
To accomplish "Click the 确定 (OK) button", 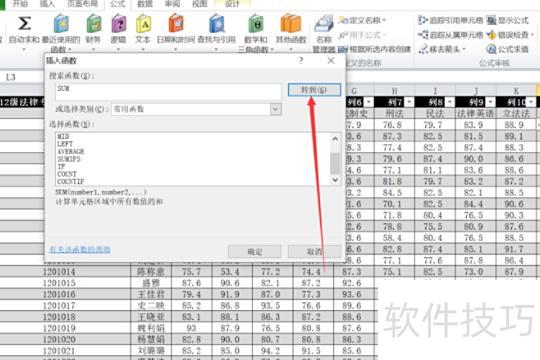I will click(x=255, y=252).
